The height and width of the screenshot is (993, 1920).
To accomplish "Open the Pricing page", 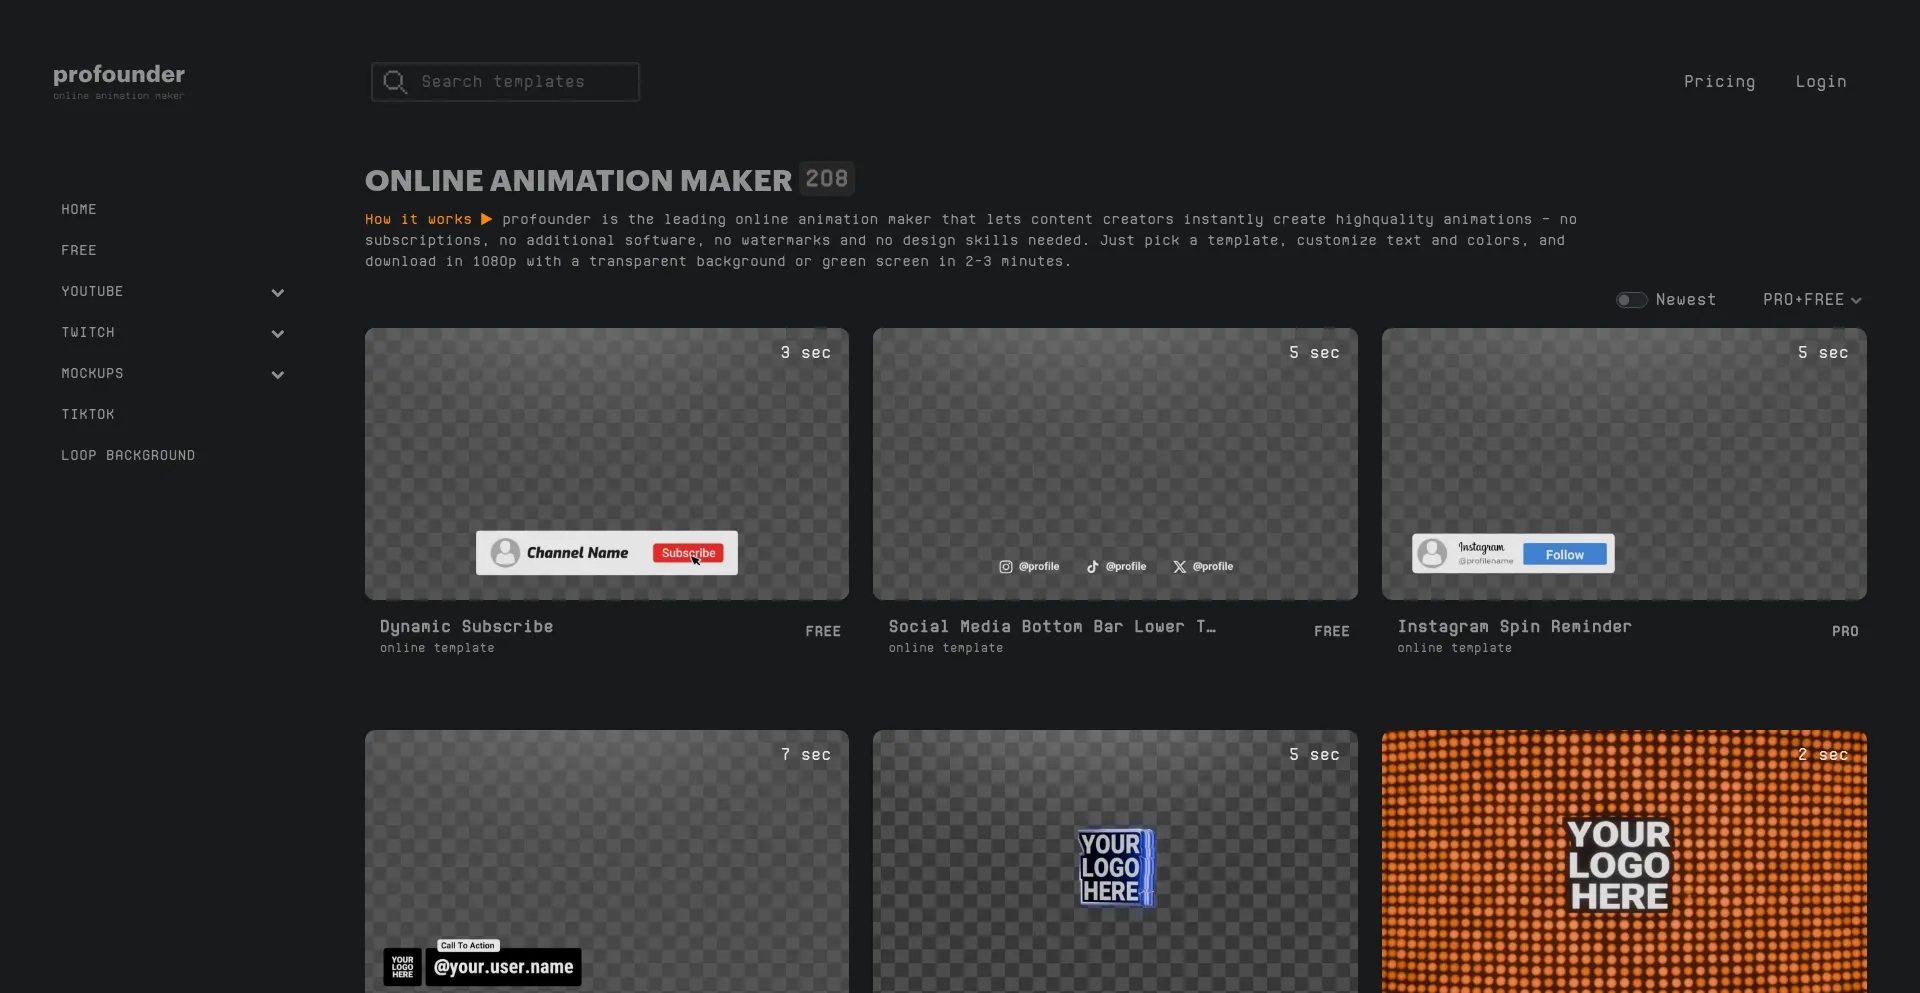I will 1719,82.
